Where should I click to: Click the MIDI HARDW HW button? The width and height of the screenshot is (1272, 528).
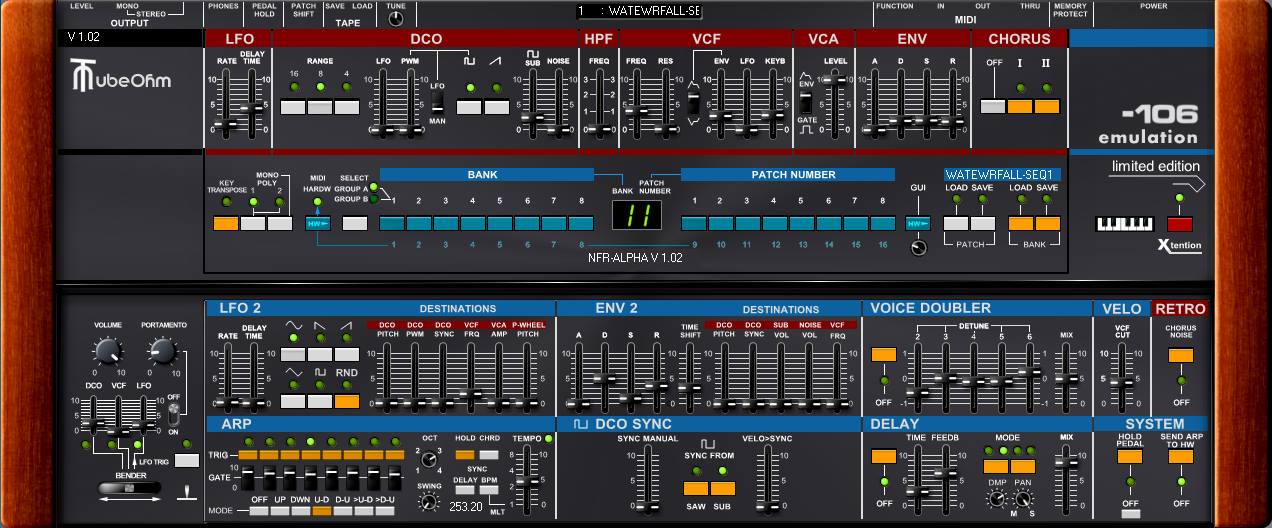point(318,223)
